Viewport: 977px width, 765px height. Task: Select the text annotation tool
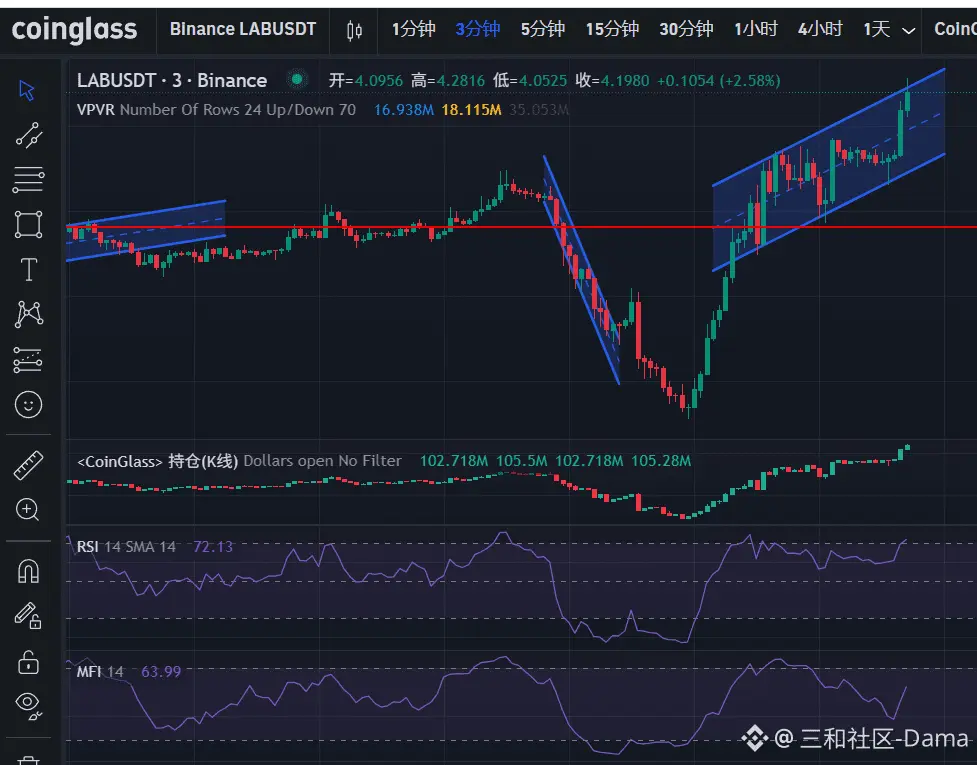point(28,270)
